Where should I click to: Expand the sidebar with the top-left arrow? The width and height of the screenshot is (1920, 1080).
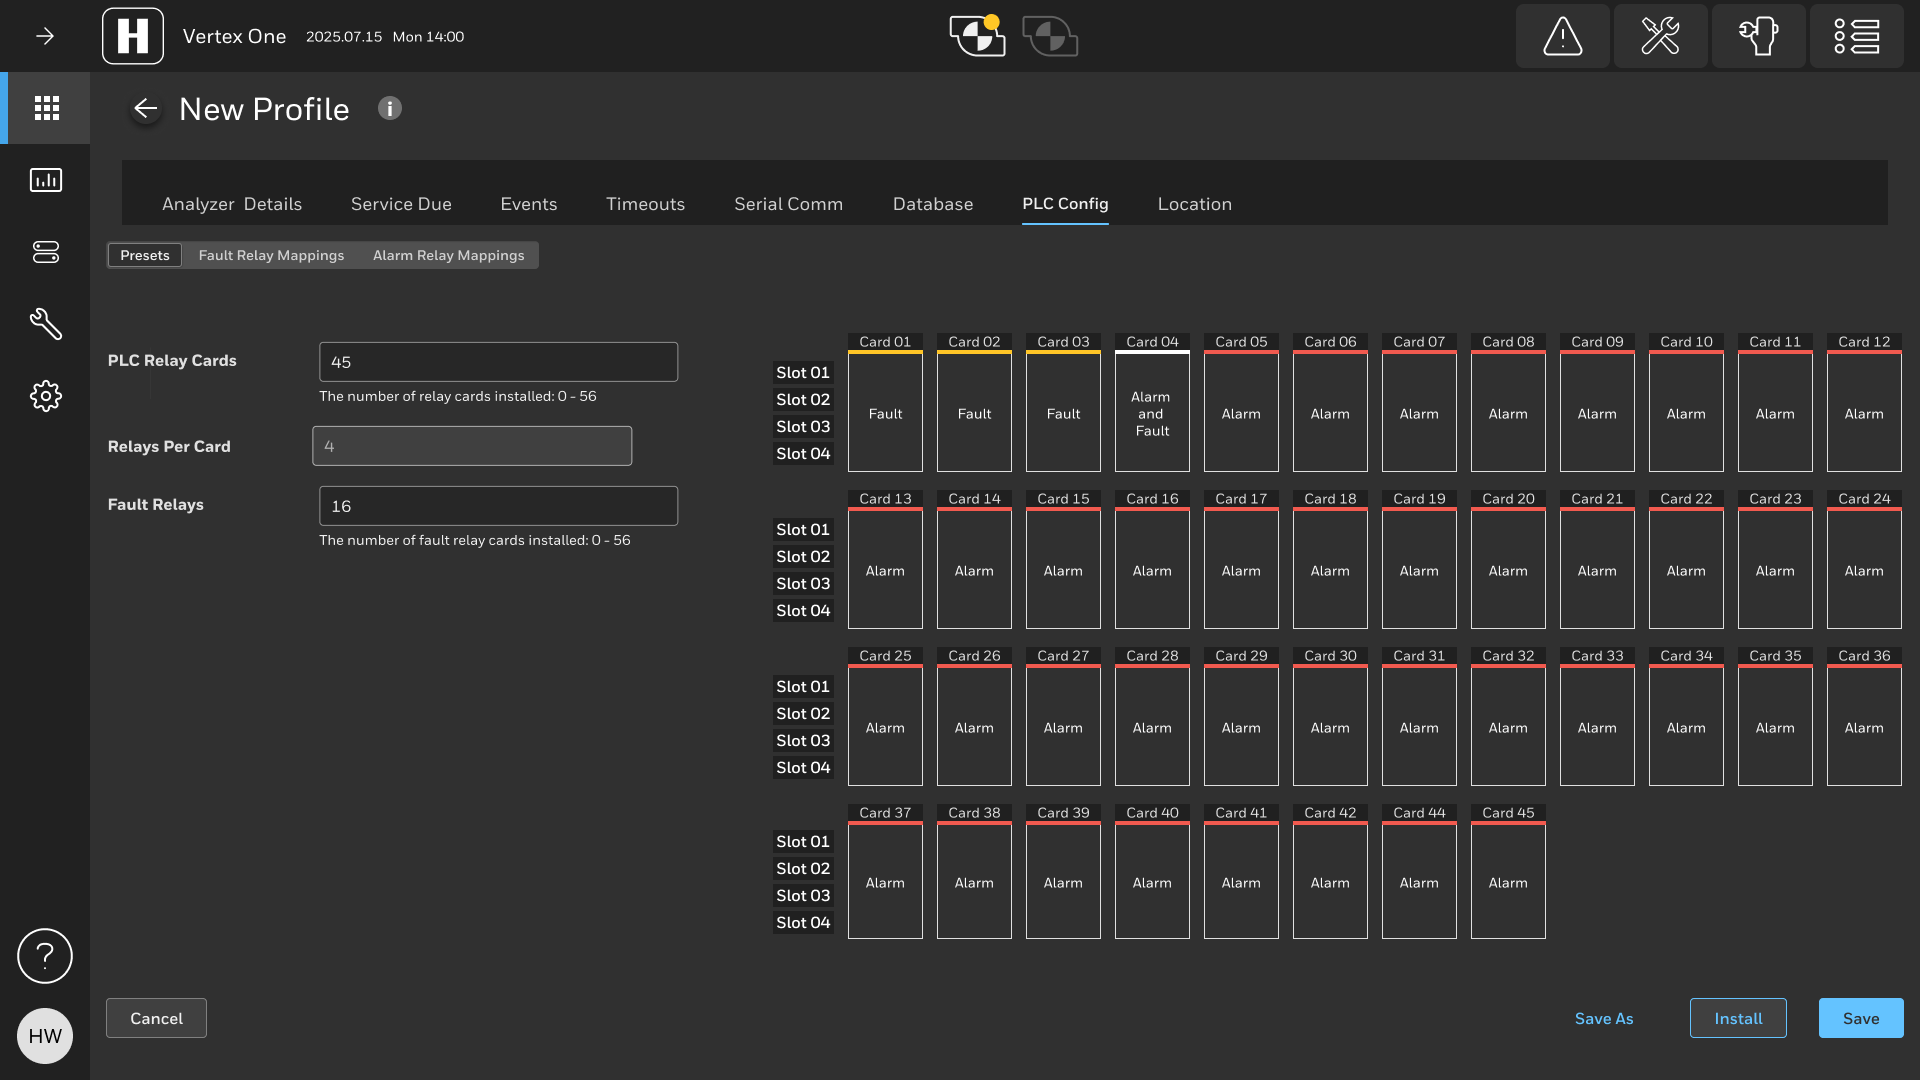45,36
